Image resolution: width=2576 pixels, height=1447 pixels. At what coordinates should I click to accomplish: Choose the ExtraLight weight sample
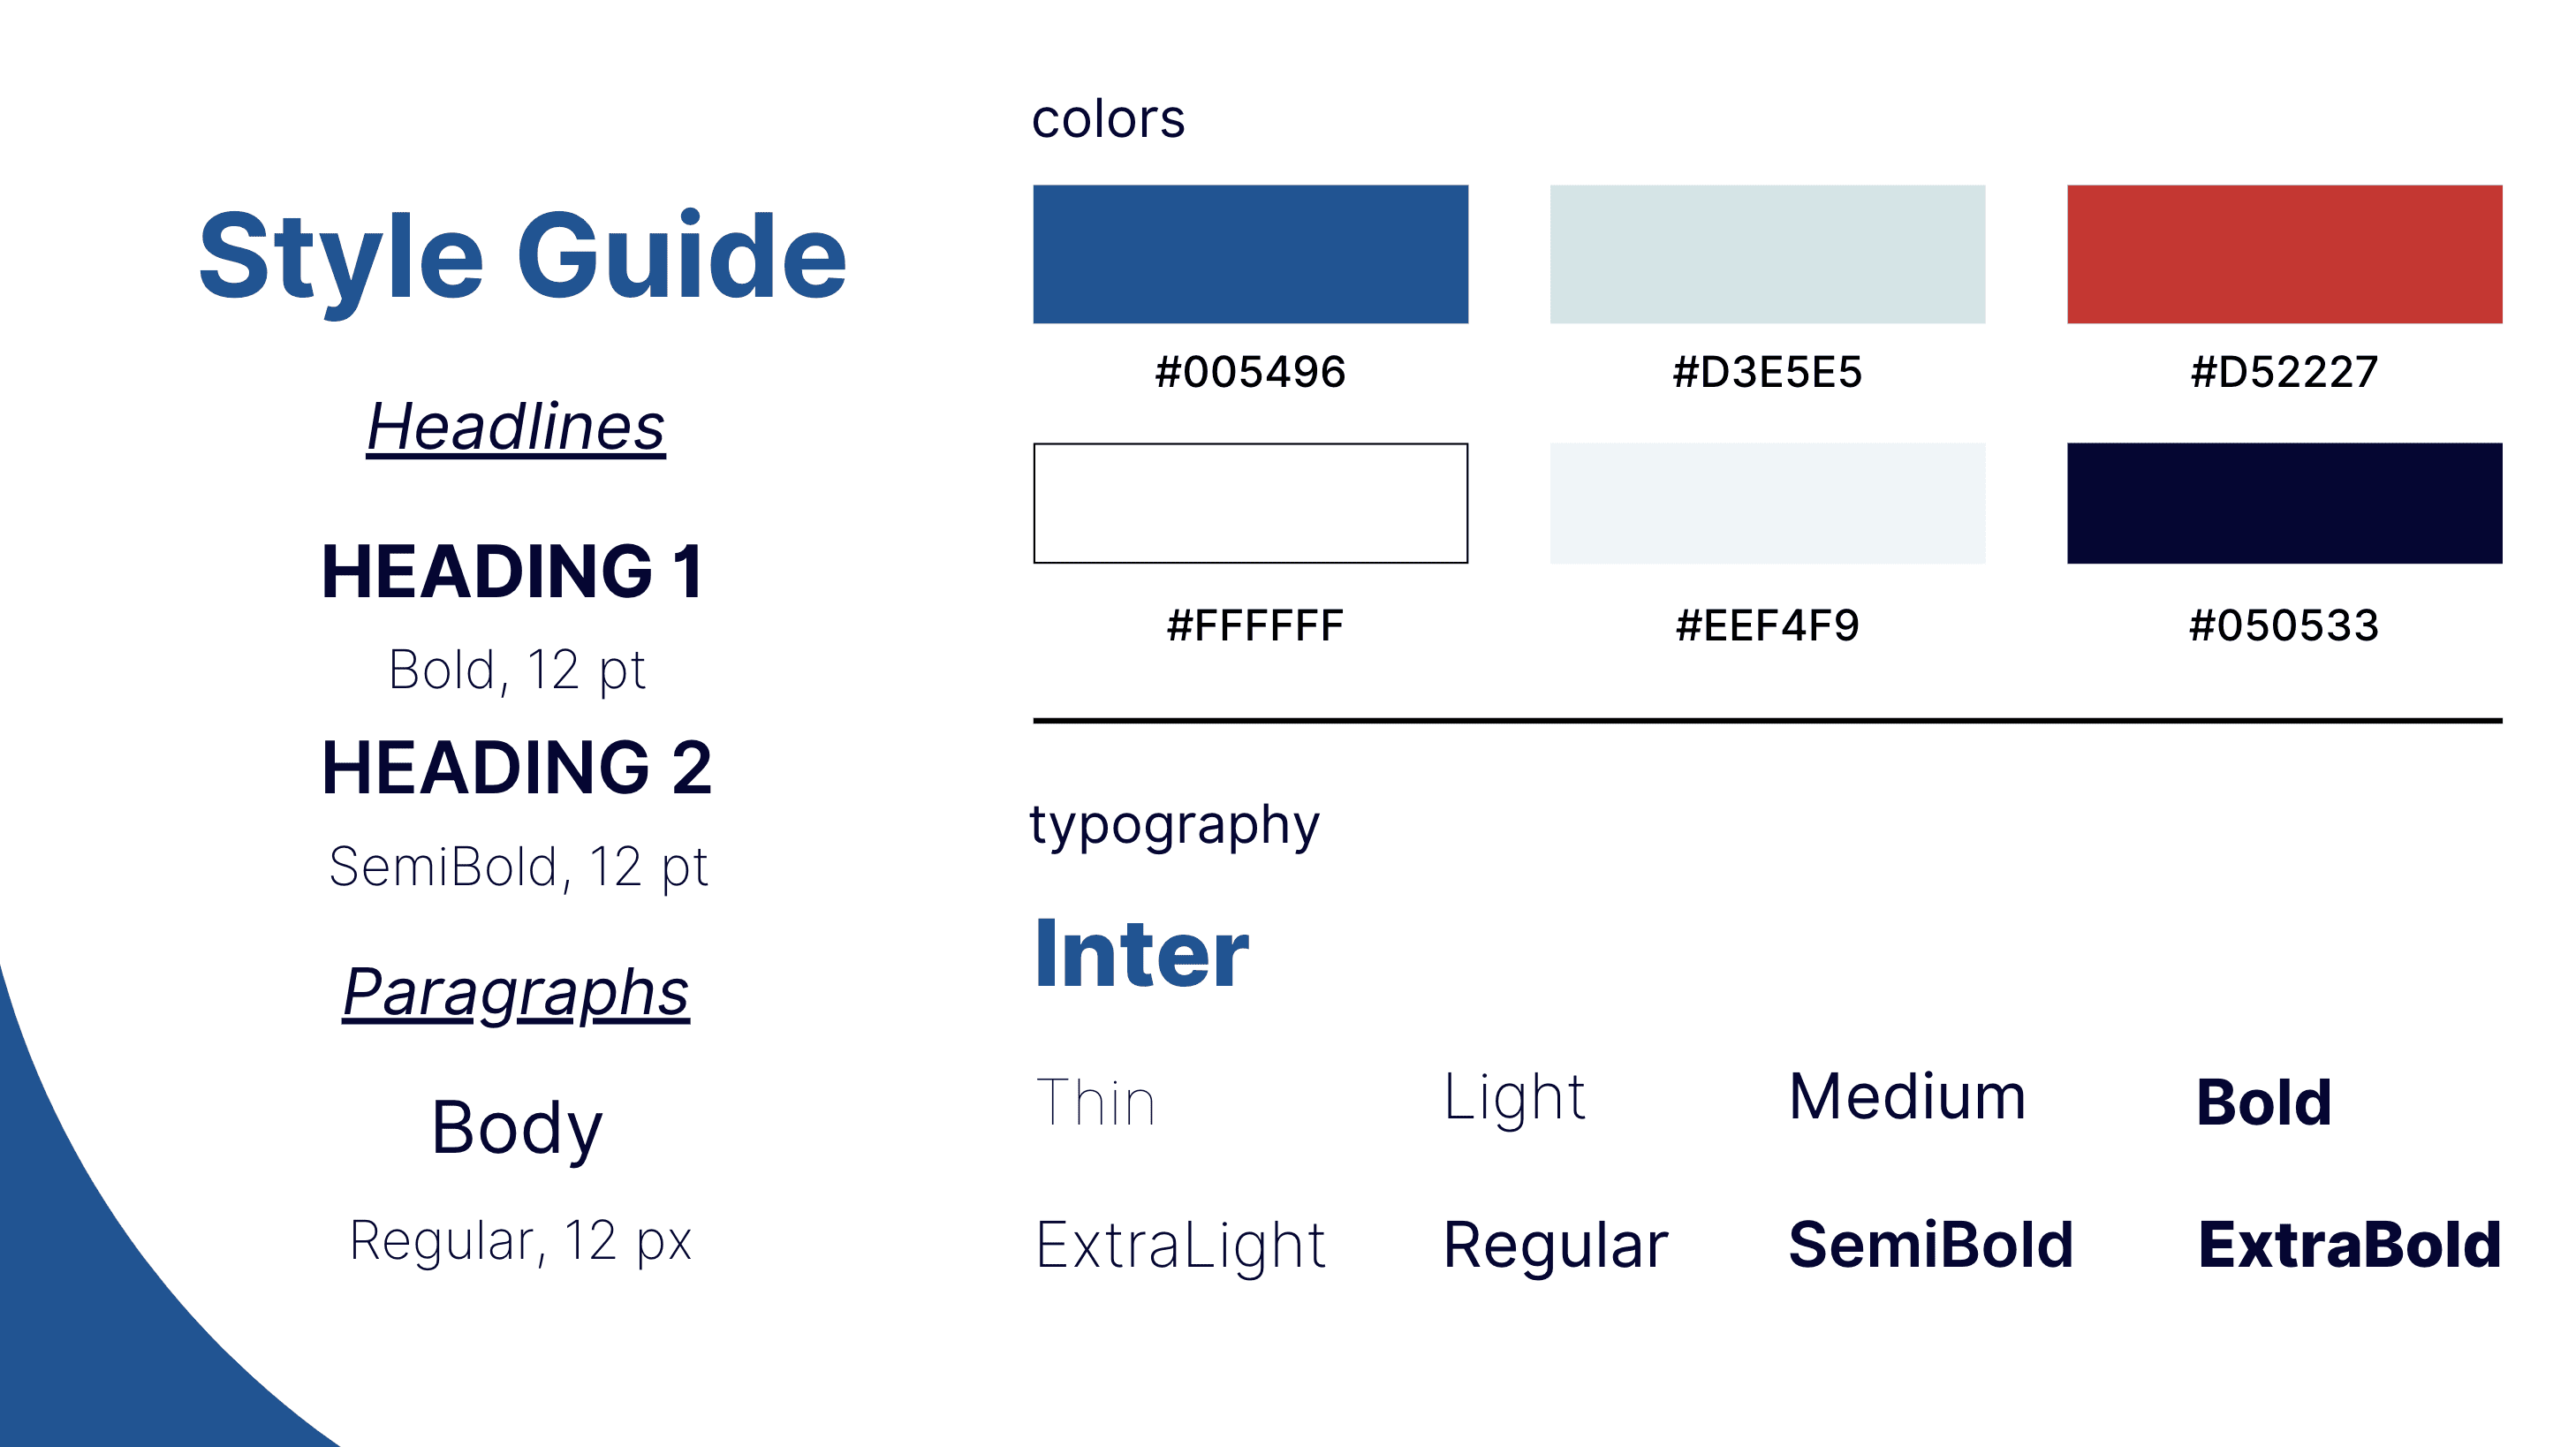point(1180,1247)
